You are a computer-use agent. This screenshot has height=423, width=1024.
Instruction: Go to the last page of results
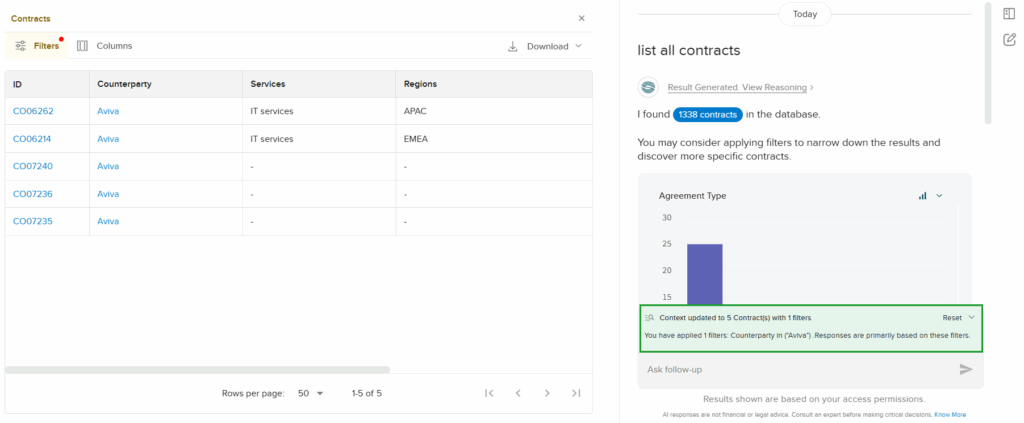coord(576,393)
